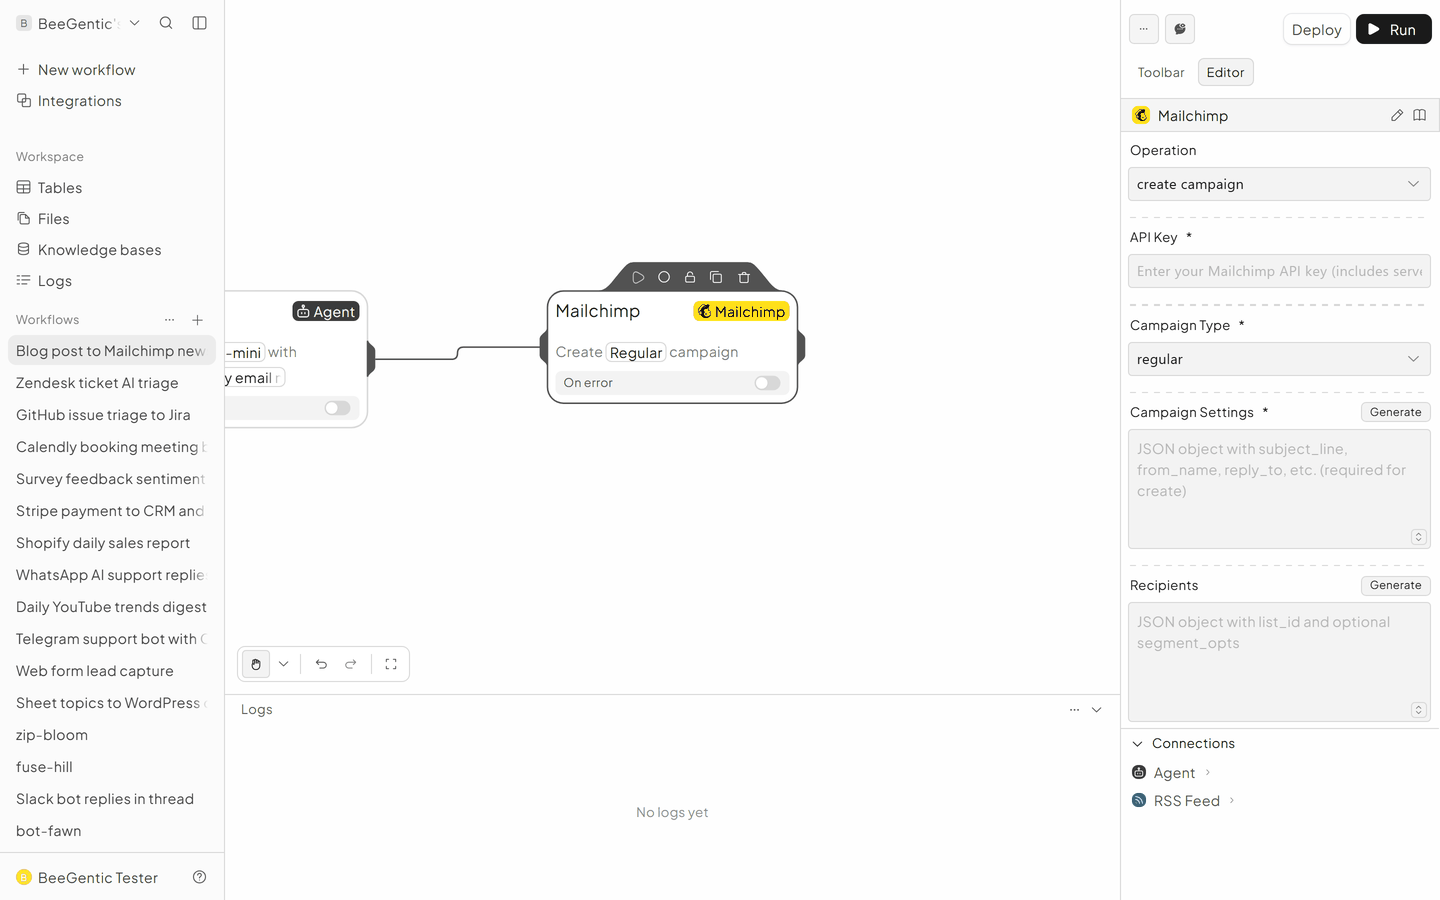Focus the Campaign Settings text area
This screenshot has width=1440, height=900.
(1279, 489)
